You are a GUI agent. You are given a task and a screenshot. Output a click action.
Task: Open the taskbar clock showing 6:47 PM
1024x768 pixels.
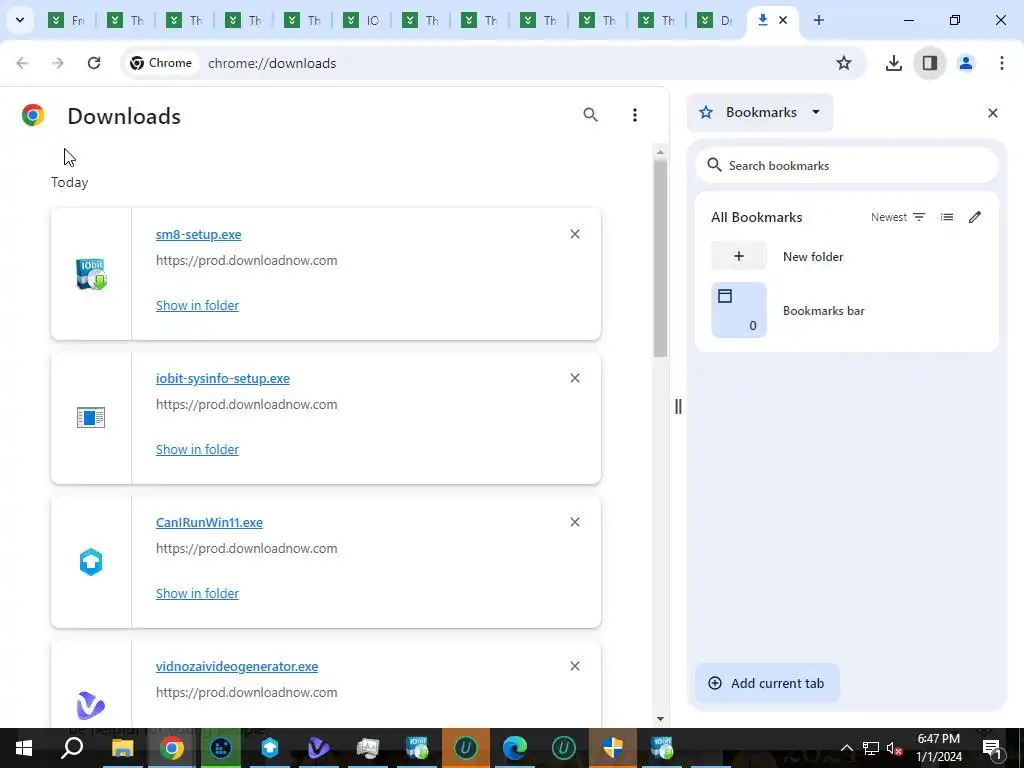tap(939, 748)
